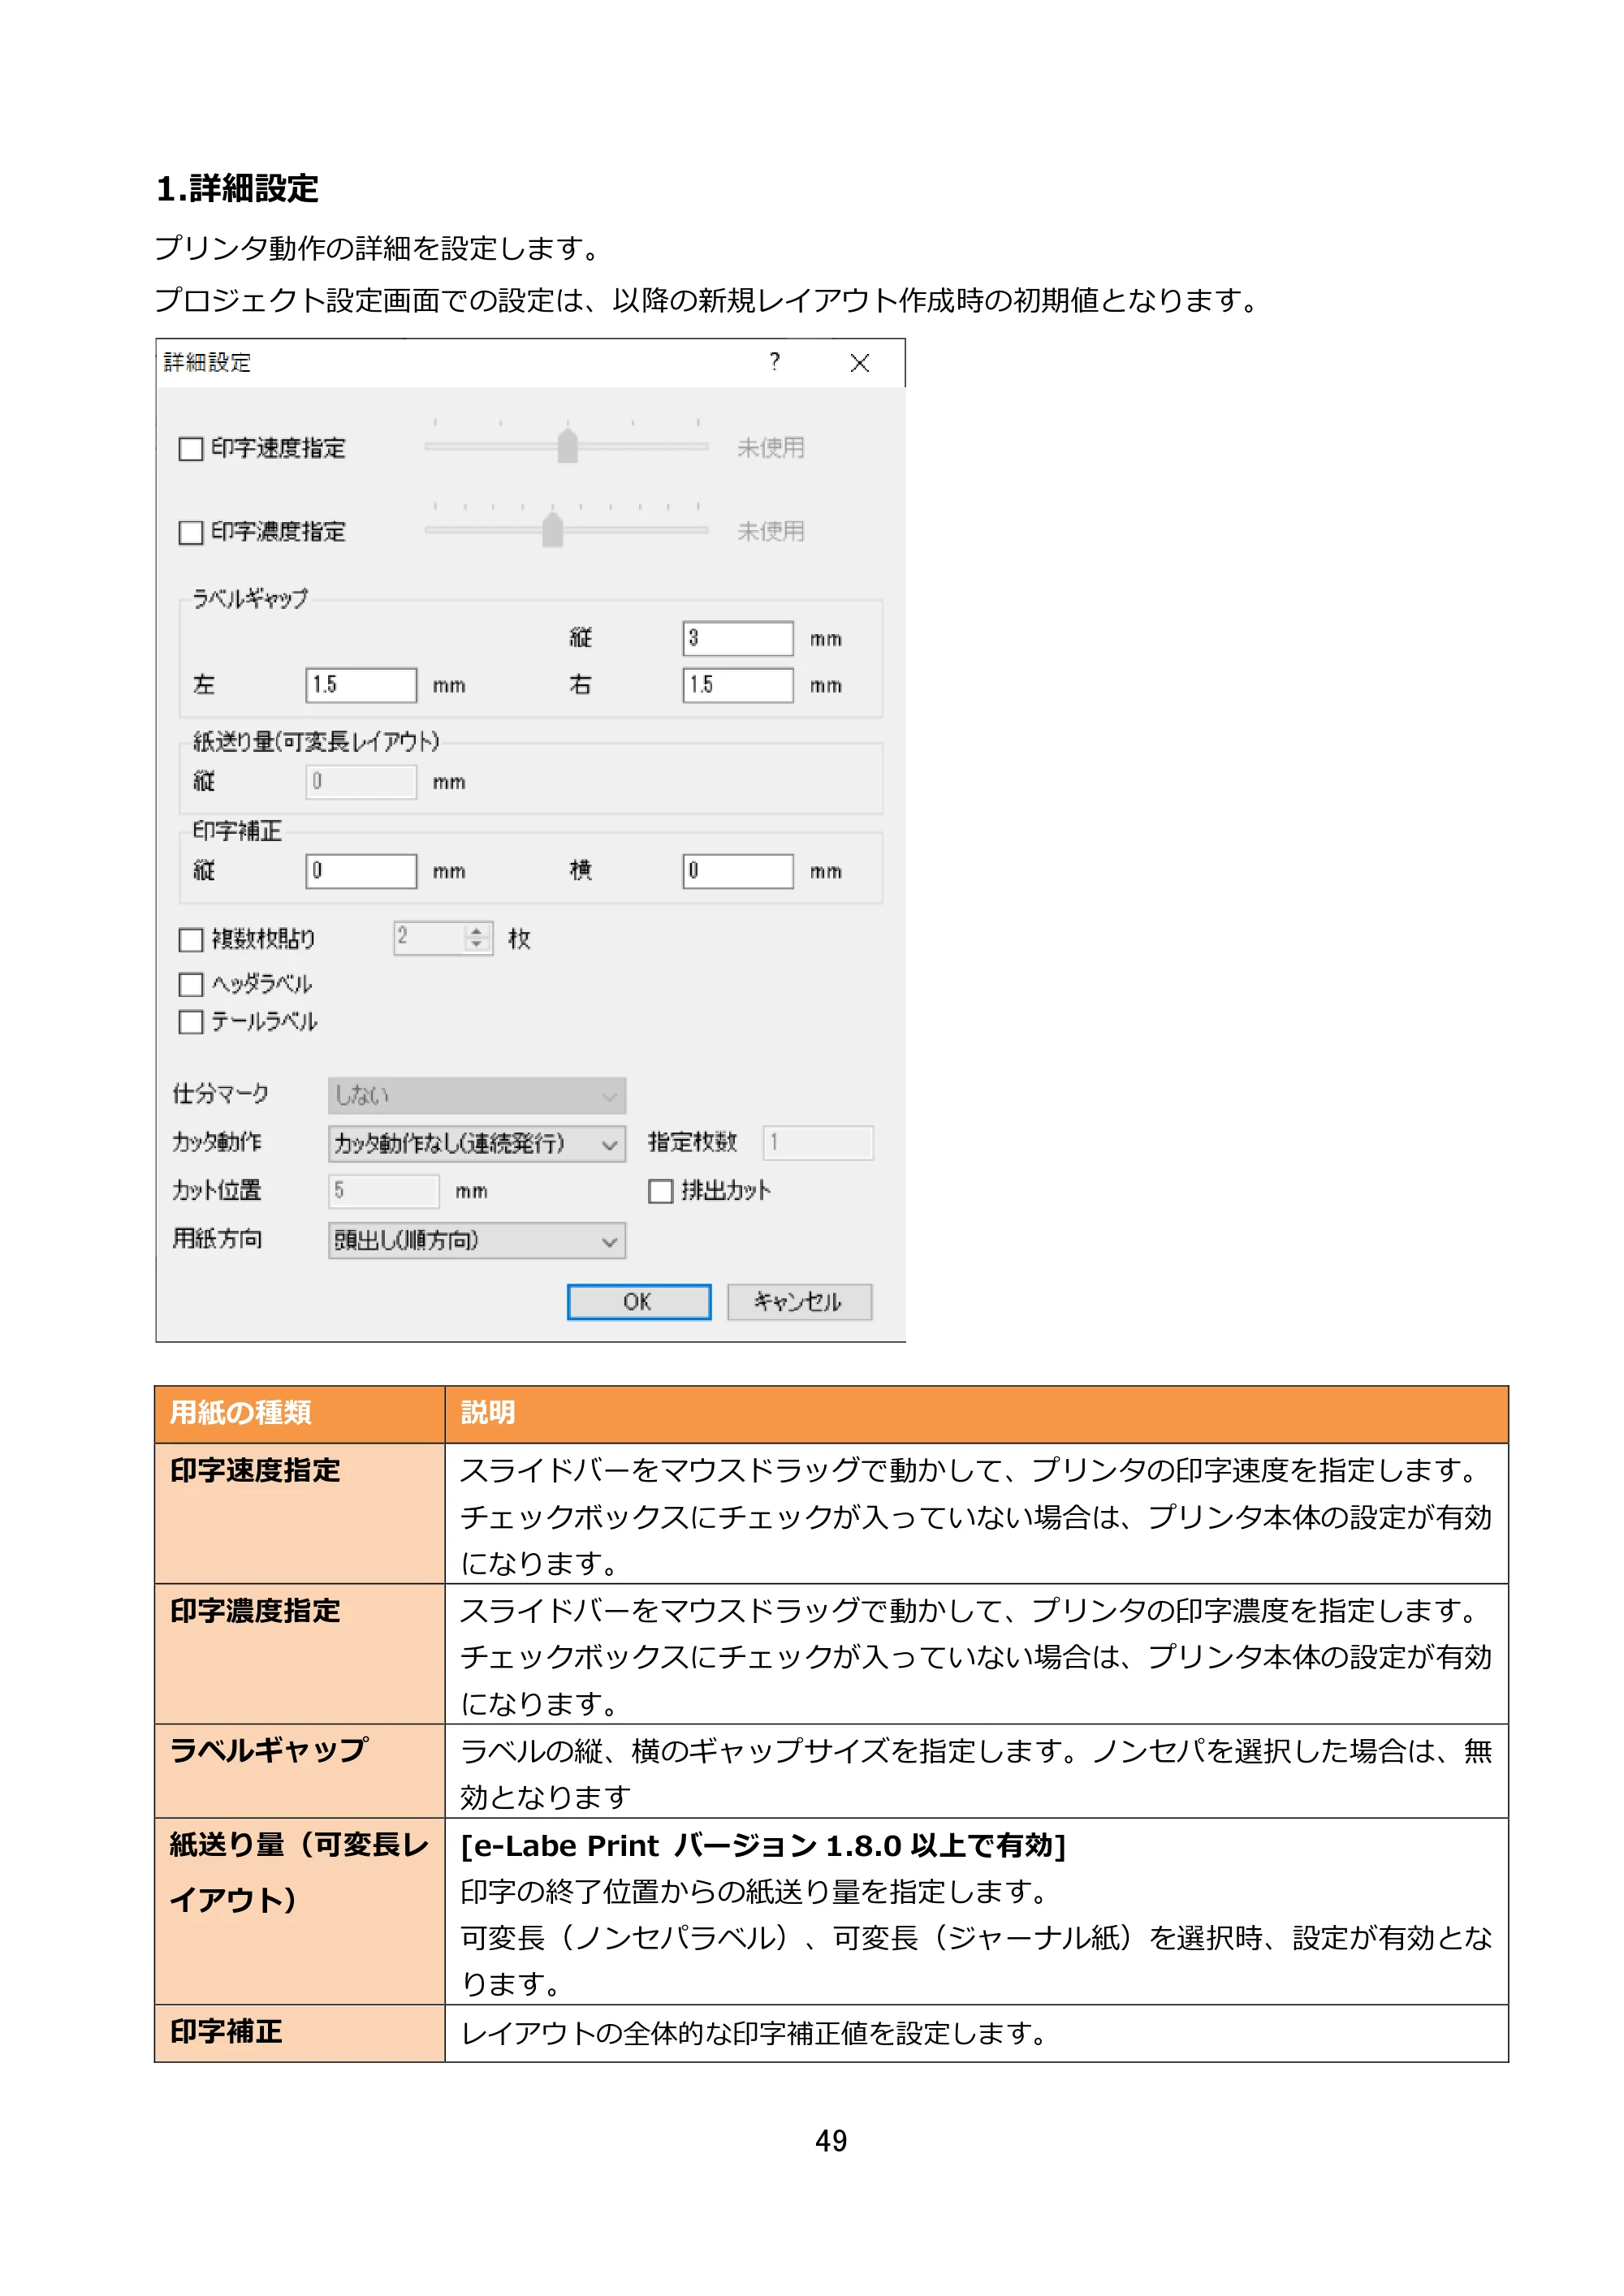The image size is (1624, 2296).
Task: Click the 紙送り量 縦 field
Action: tap(361, 782)
